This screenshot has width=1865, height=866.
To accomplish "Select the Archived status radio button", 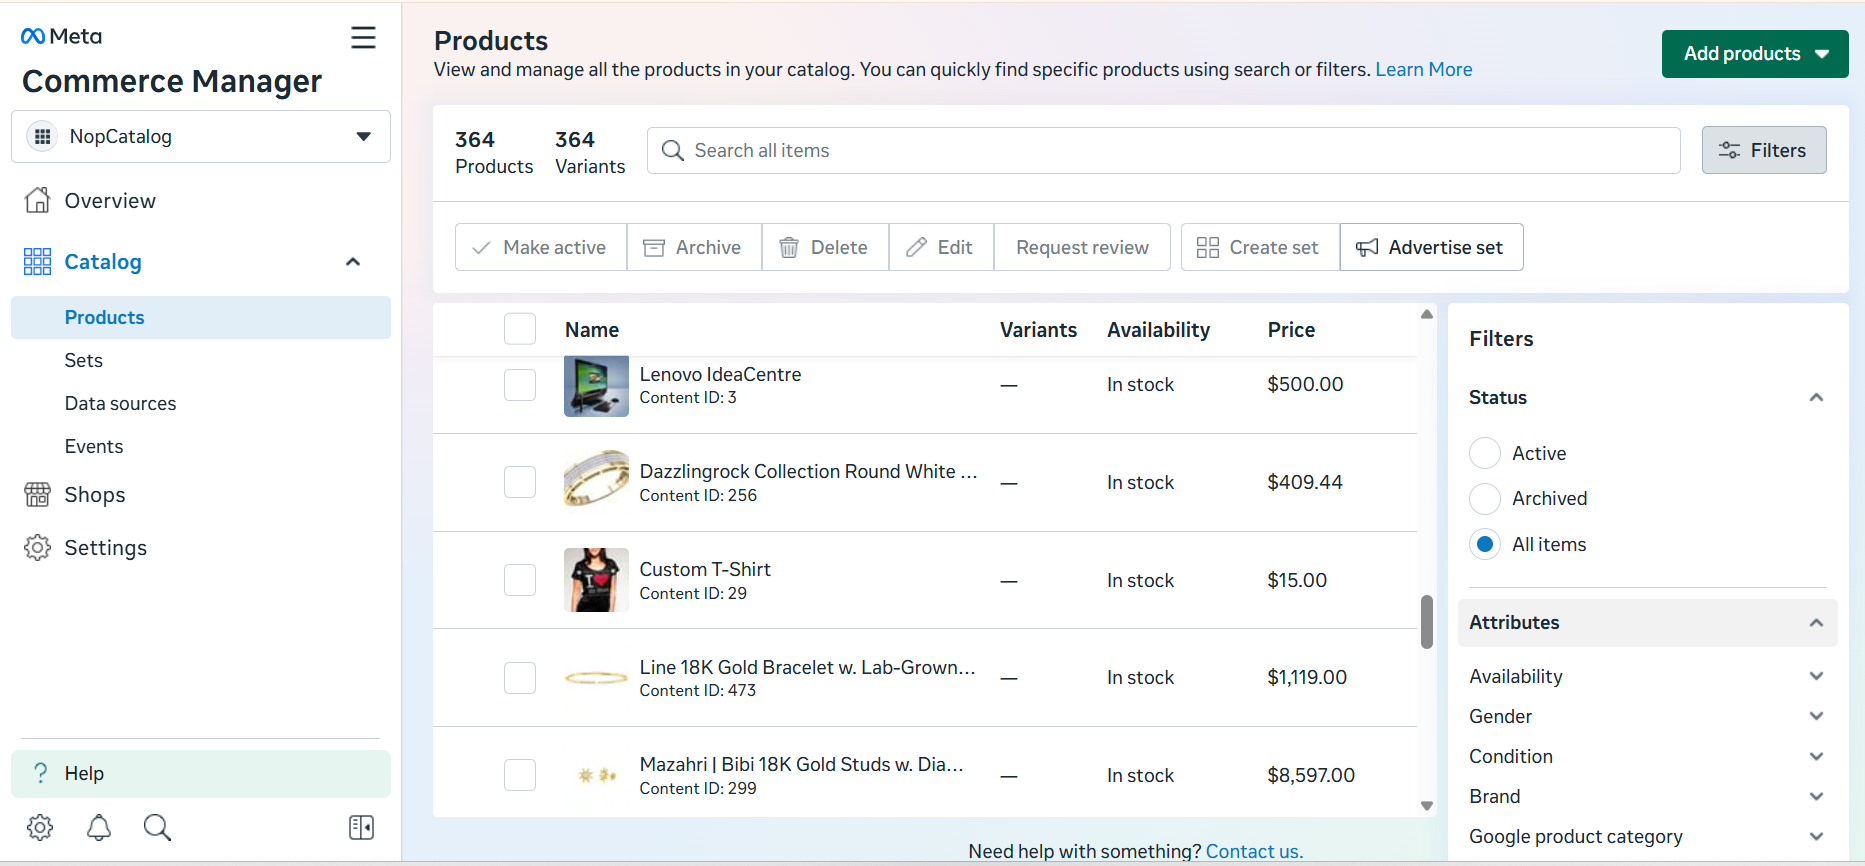I will coord(1485,498).
